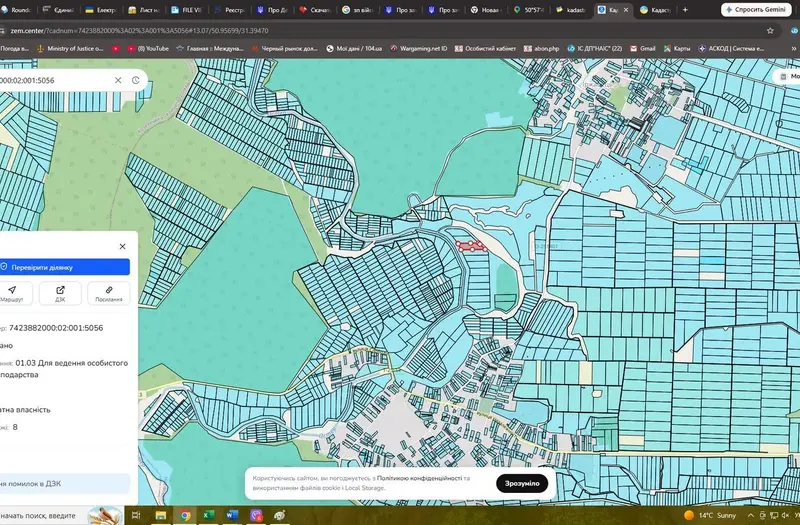Screen dimensions: 800x525
Task: Open the 'ДЗК' external link button
Action: [60, 293]
